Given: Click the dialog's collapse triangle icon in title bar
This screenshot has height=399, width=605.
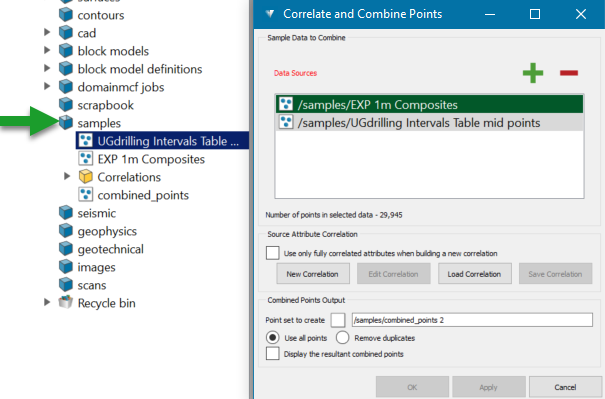Looking at the screenshot, I should point(270,14).
